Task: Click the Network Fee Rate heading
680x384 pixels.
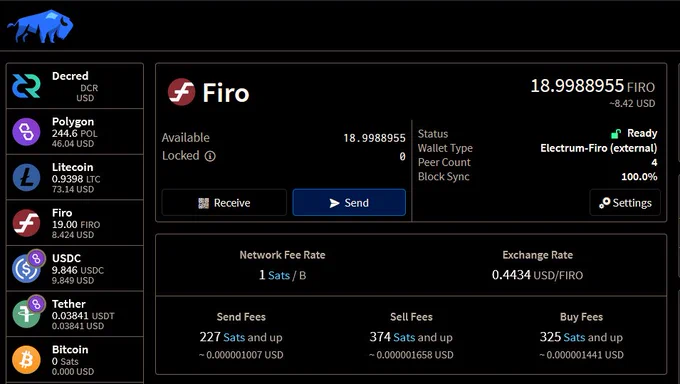Action: click(282, 255)
